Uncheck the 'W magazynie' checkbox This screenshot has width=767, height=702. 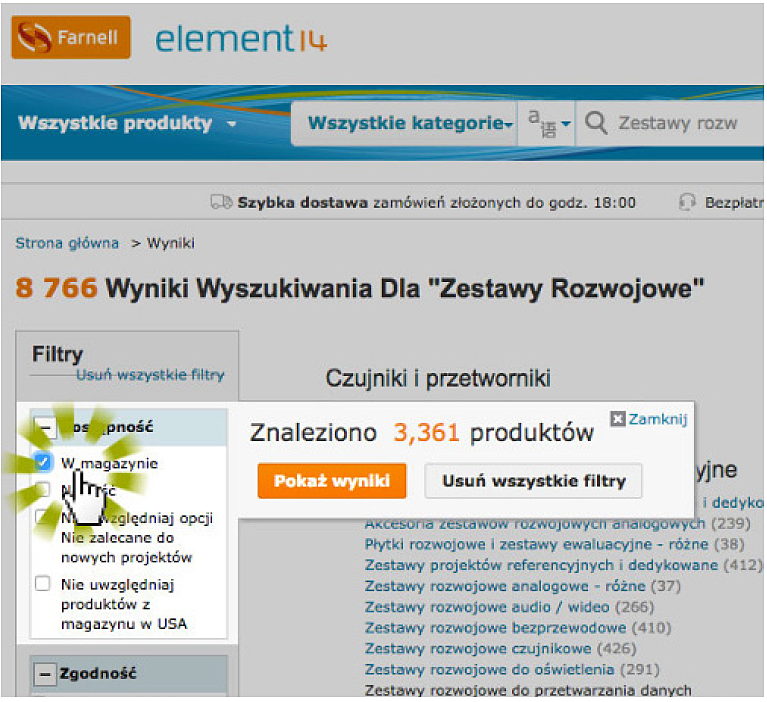(x=42, y=462)
